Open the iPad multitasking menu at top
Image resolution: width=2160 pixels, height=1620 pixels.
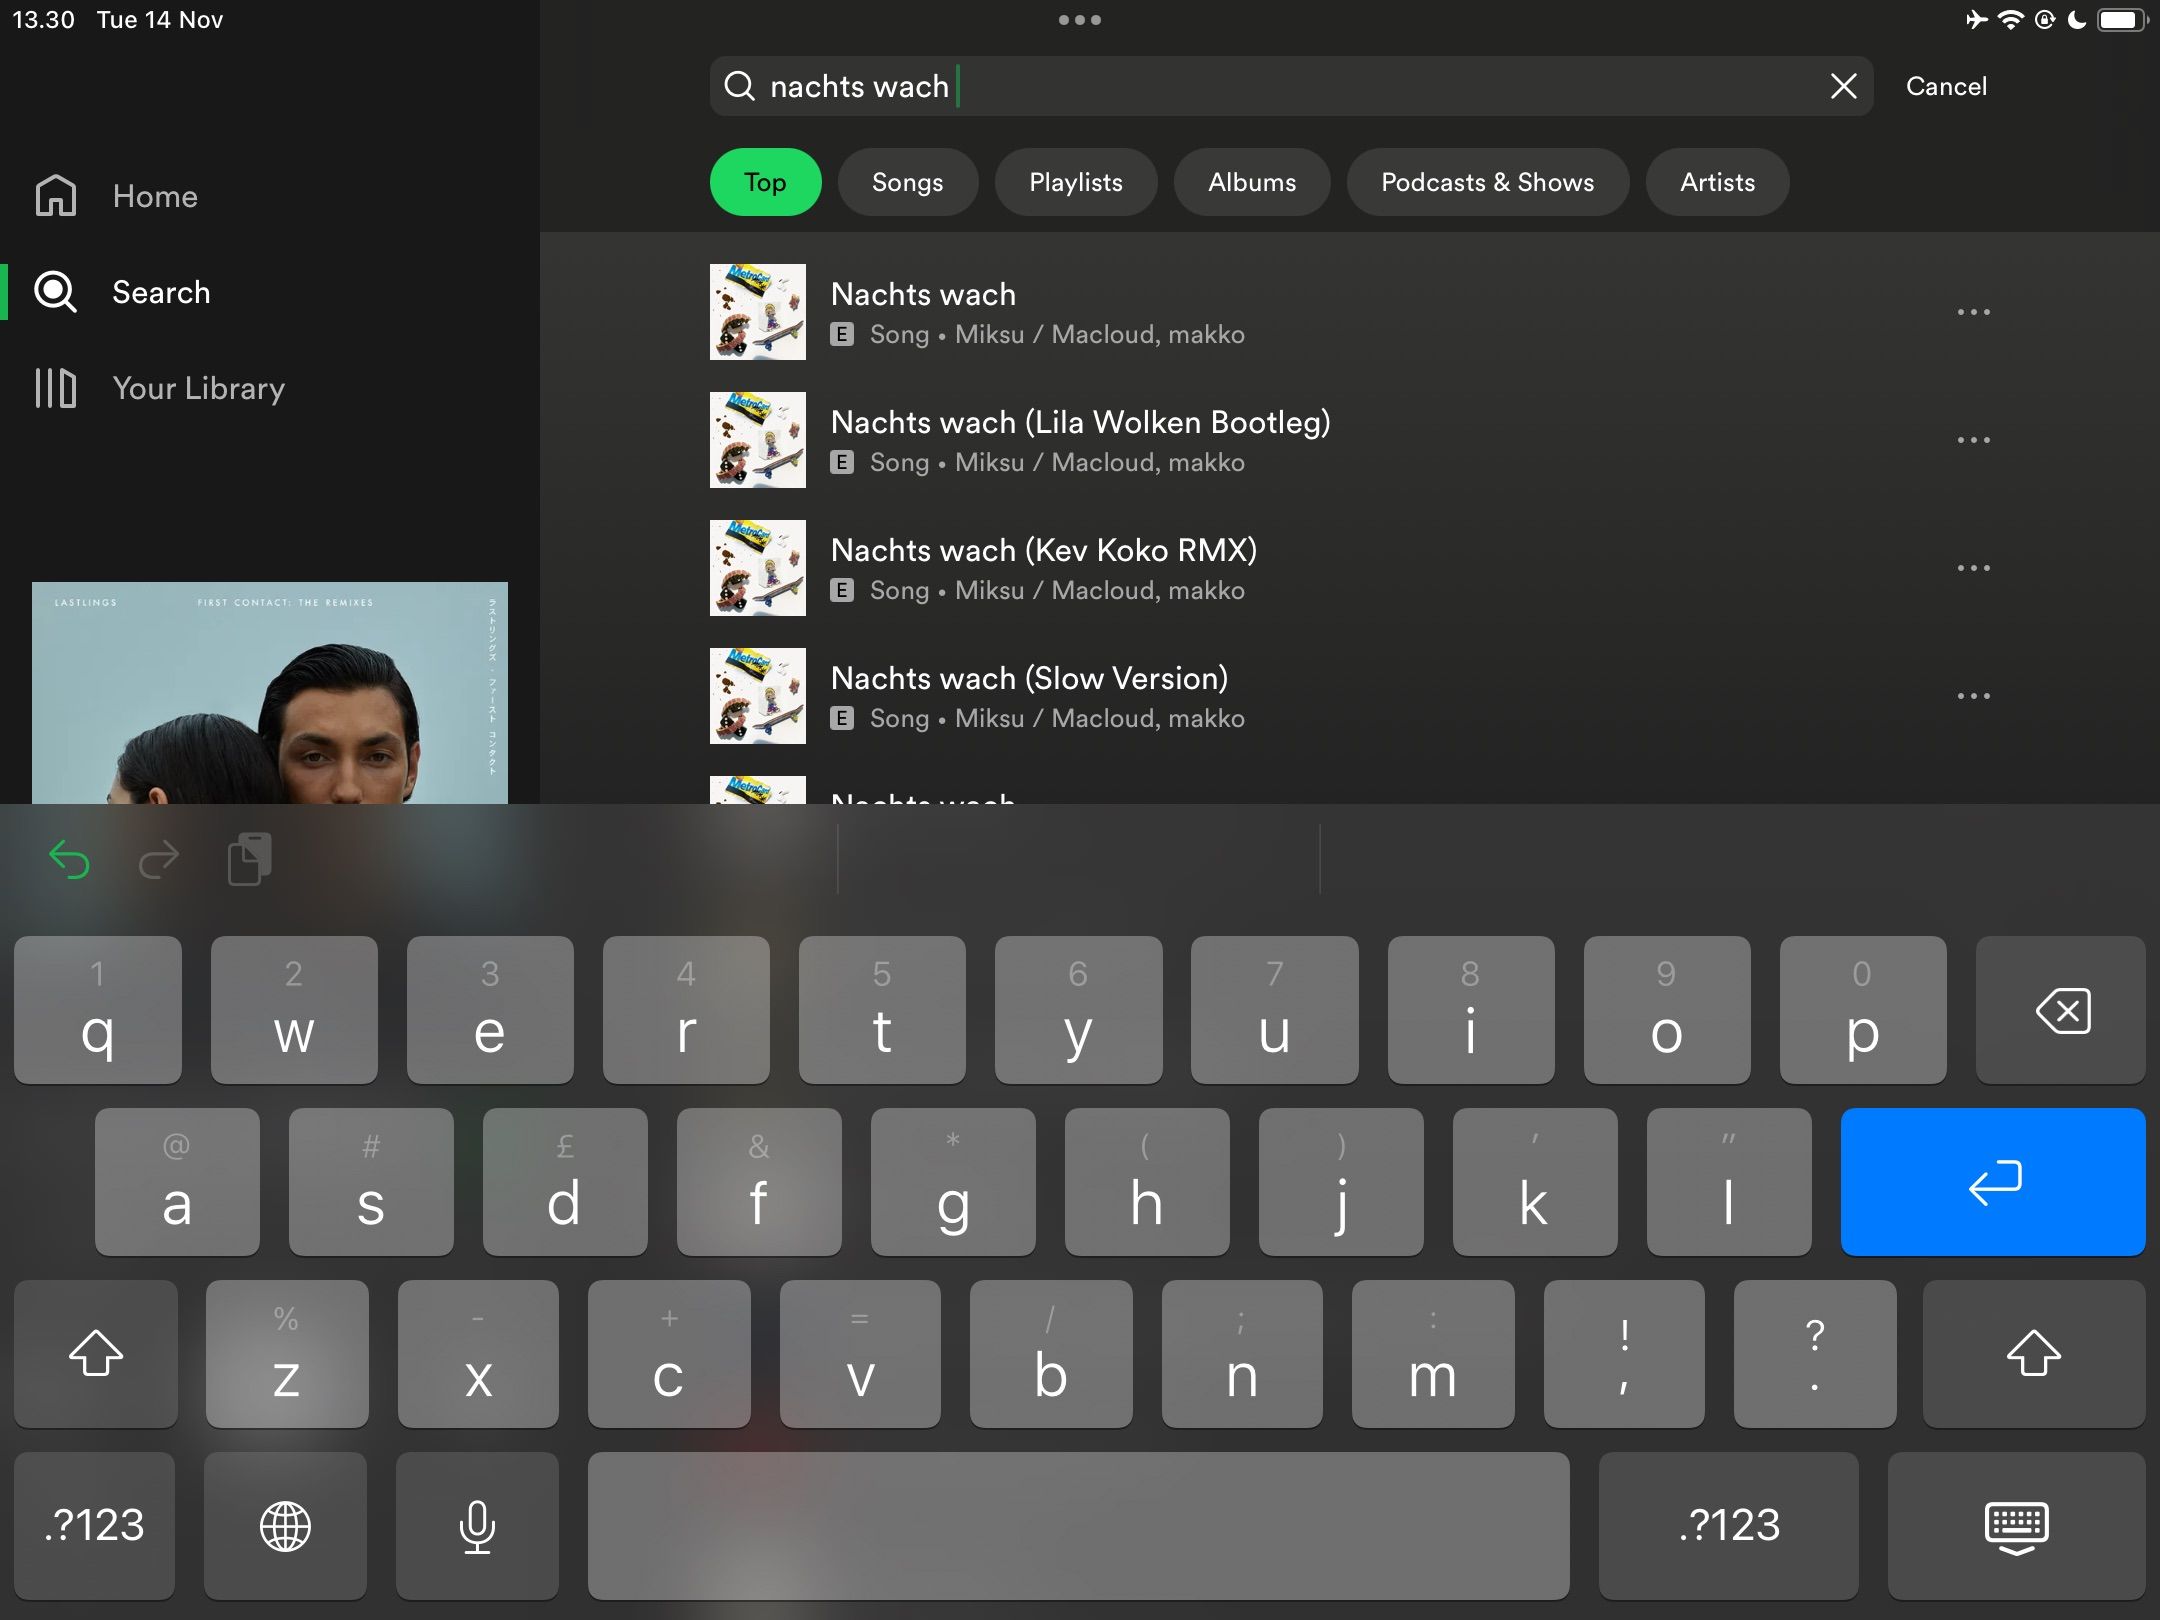(x=1080, y=19)
